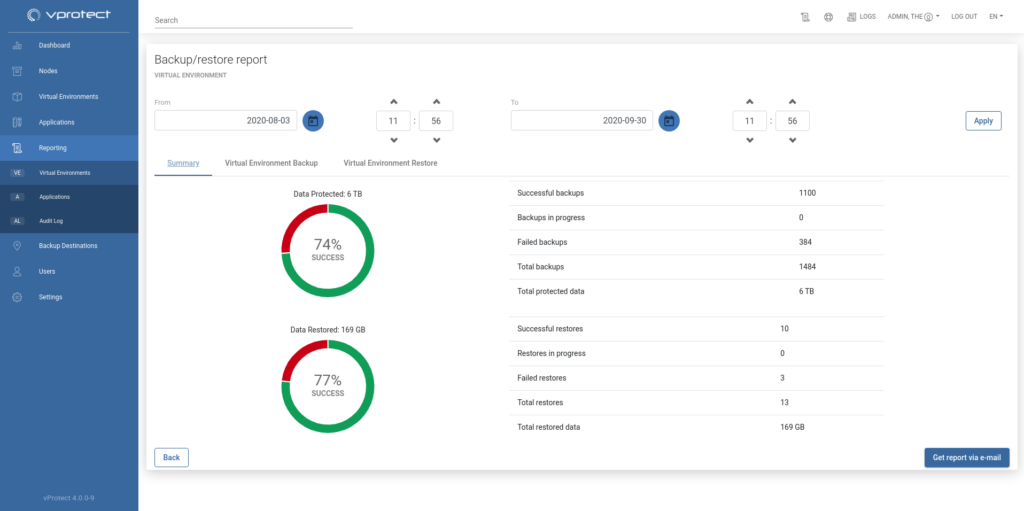This screenshot has width=1024, height=511.
Task: Open LOGS from the top bar
Action: coord(860,17)
